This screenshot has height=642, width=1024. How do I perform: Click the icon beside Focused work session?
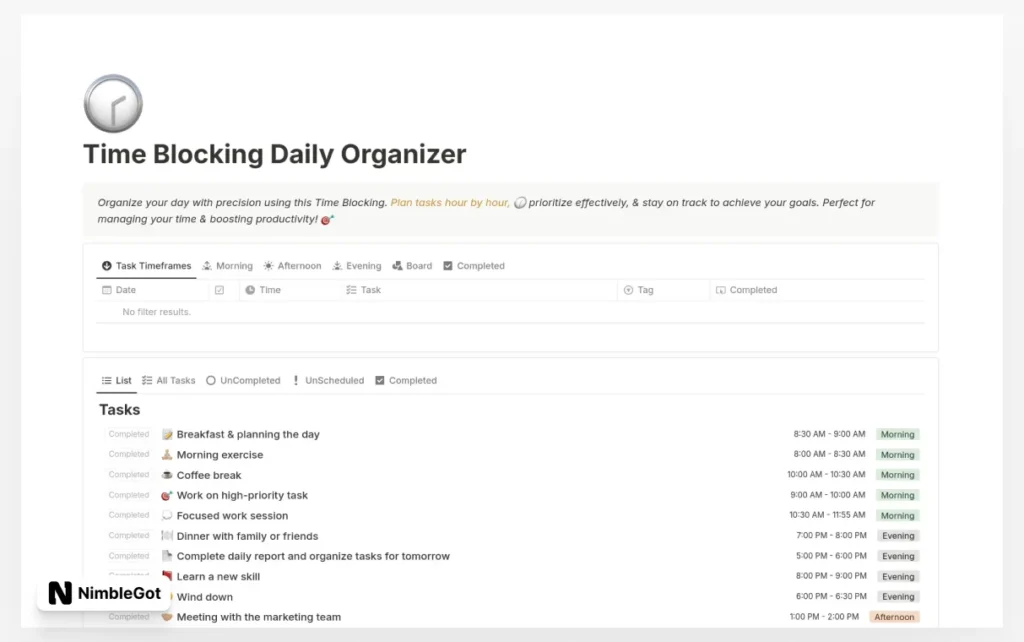click(167, 515)
